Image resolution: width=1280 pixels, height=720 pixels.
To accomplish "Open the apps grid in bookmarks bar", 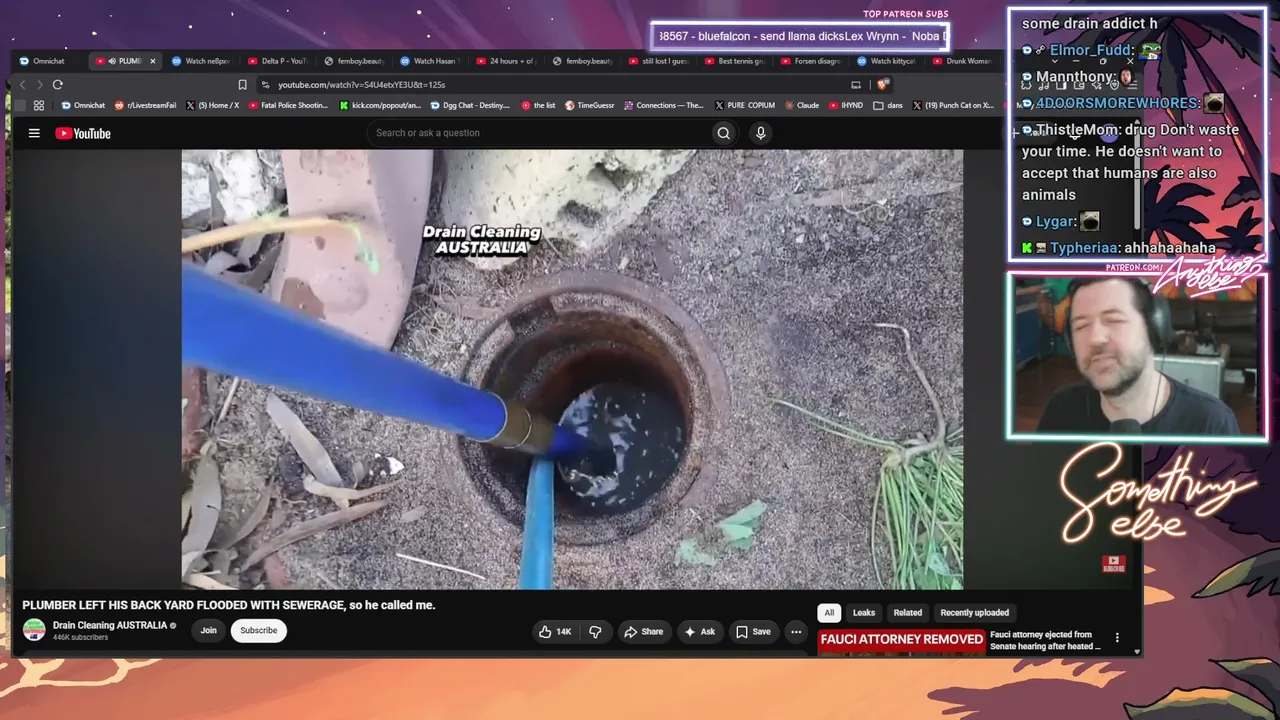I will point(39,105).
